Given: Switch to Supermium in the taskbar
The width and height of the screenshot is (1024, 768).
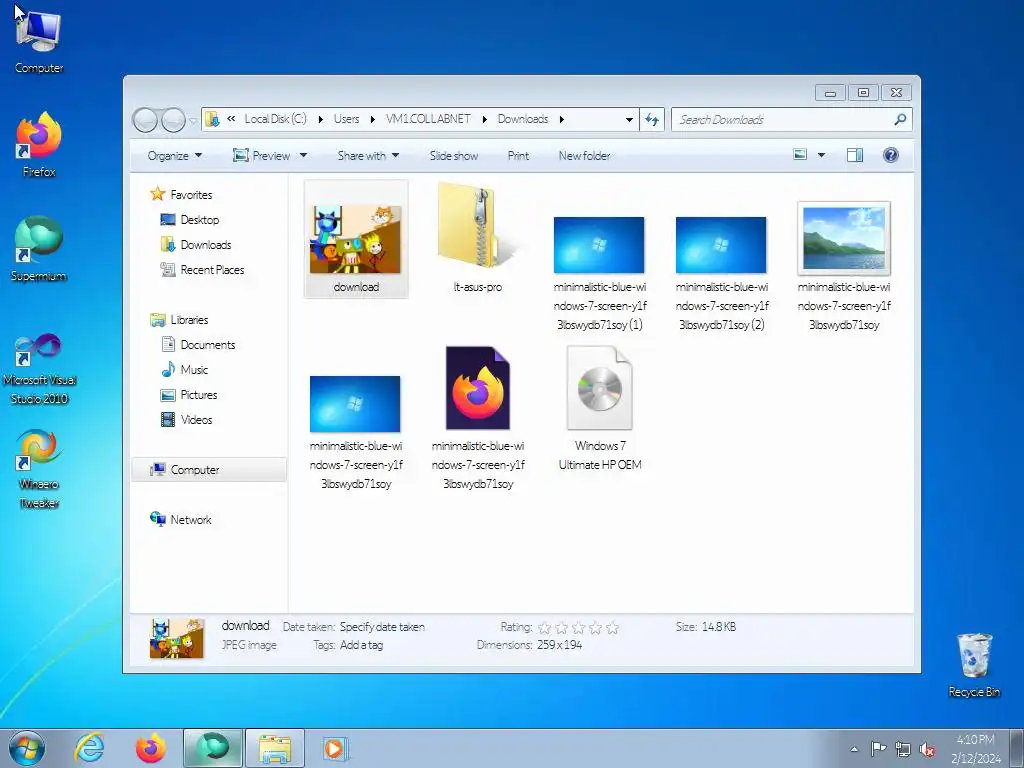Looking at the screenshot, I should (213, 748).
